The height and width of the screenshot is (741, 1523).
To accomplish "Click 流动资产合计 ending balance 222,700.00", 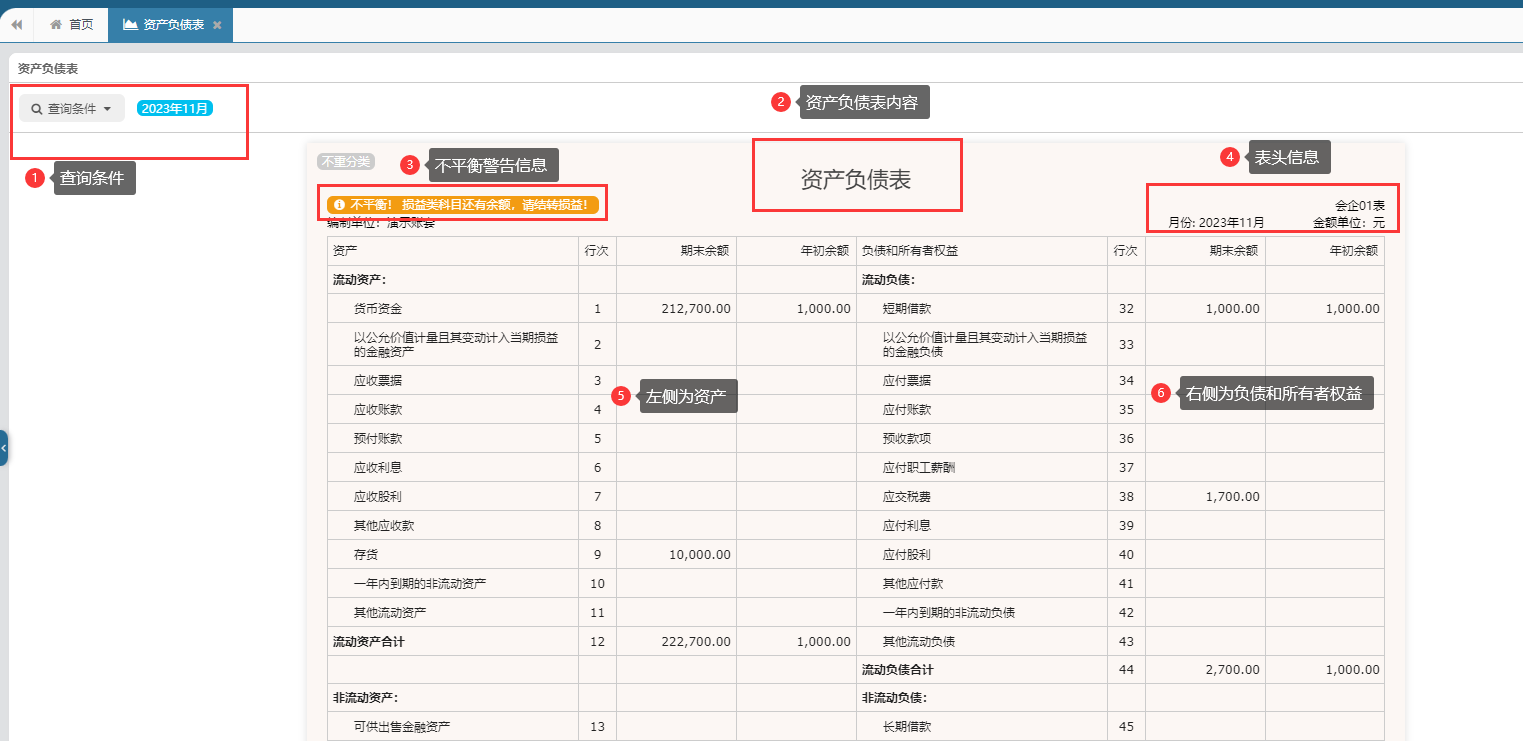I will coord(696,641).
